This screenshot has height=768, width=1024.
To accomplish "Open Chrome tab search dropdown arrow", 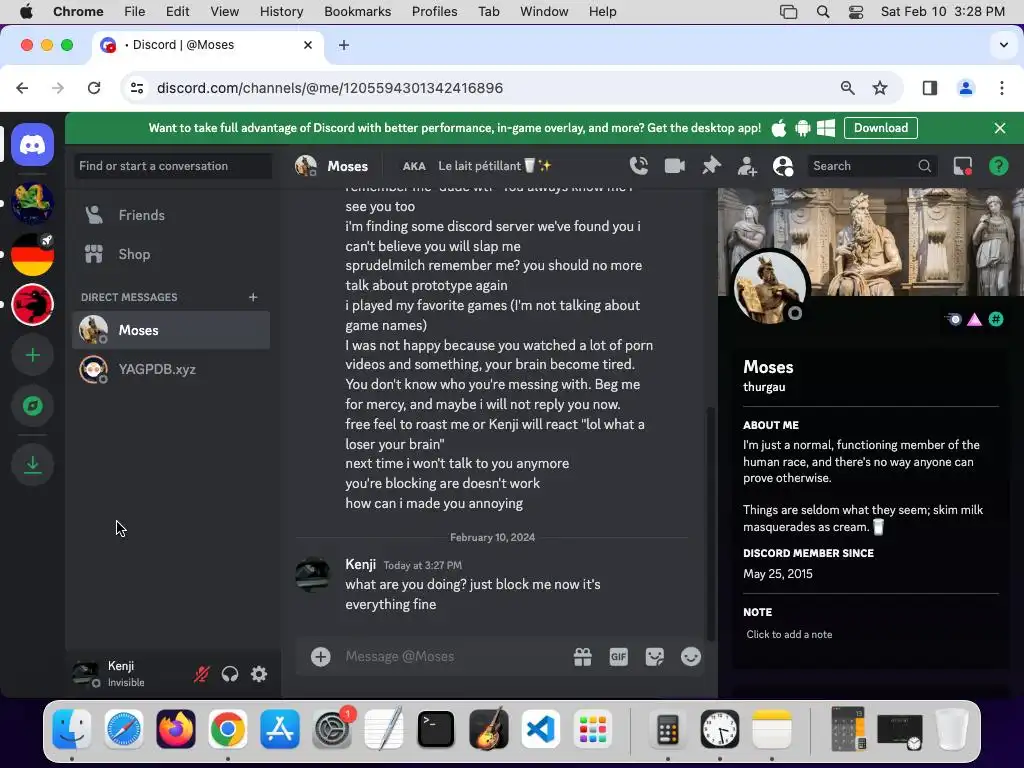I will pyautogui.click(x=1004, y=45).
